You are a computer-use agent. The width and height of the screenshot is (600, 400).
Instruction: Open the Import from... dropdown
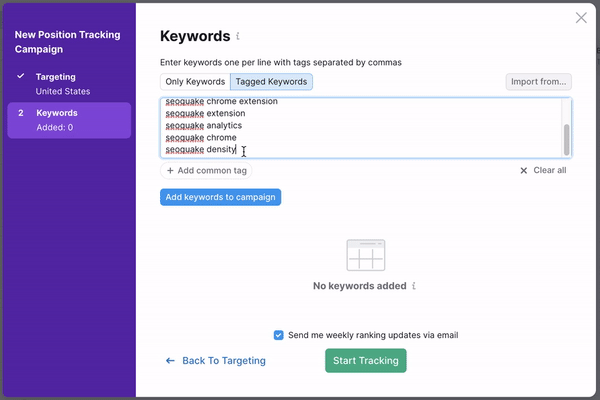538,82
